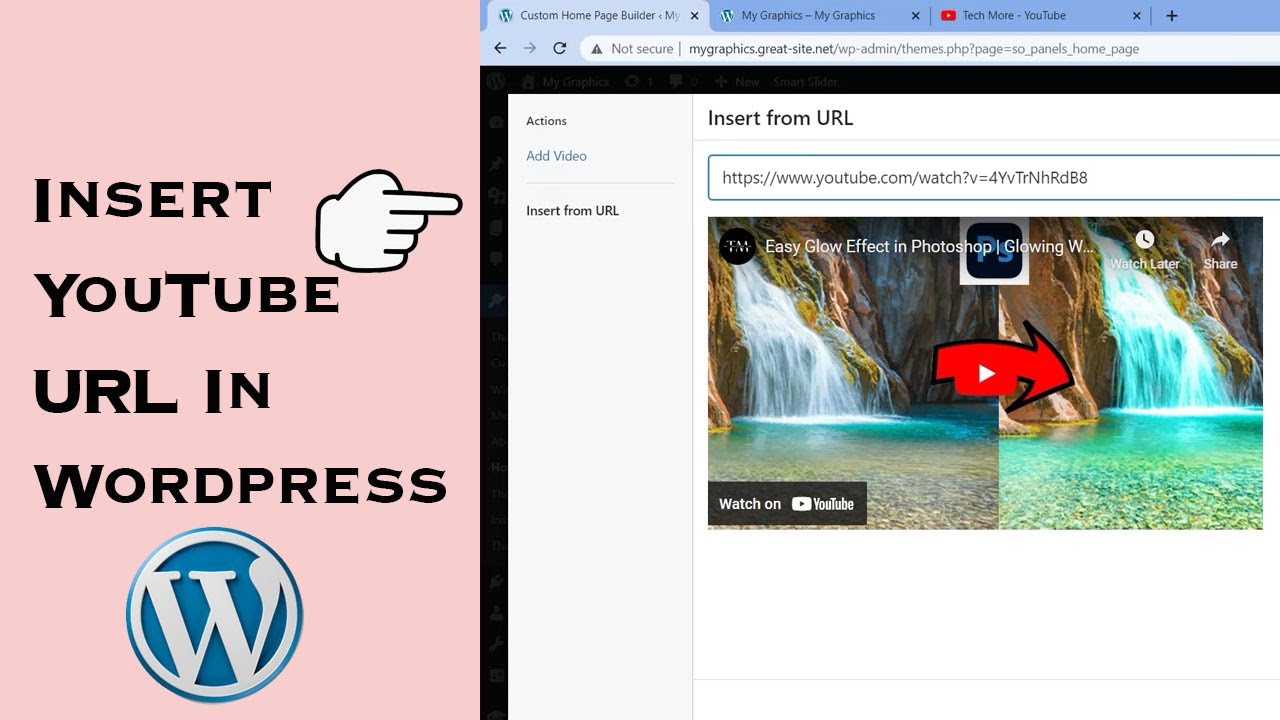
Task: Click the Insert from URL heading
Action: (780, 118)
